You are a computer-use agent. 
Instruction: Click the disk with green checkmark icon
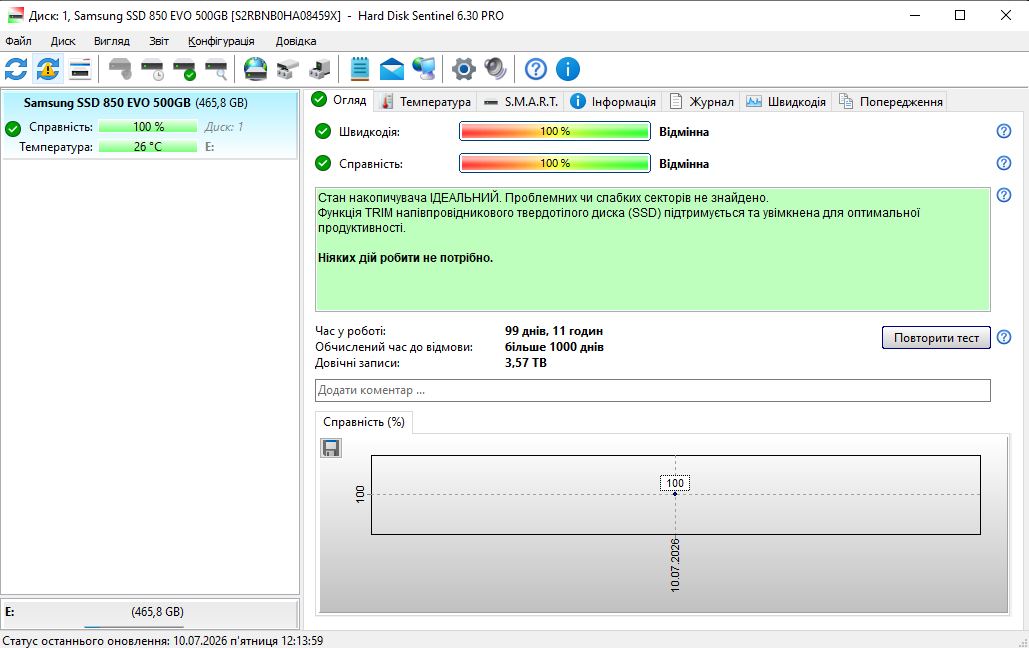tap(184, 69)
